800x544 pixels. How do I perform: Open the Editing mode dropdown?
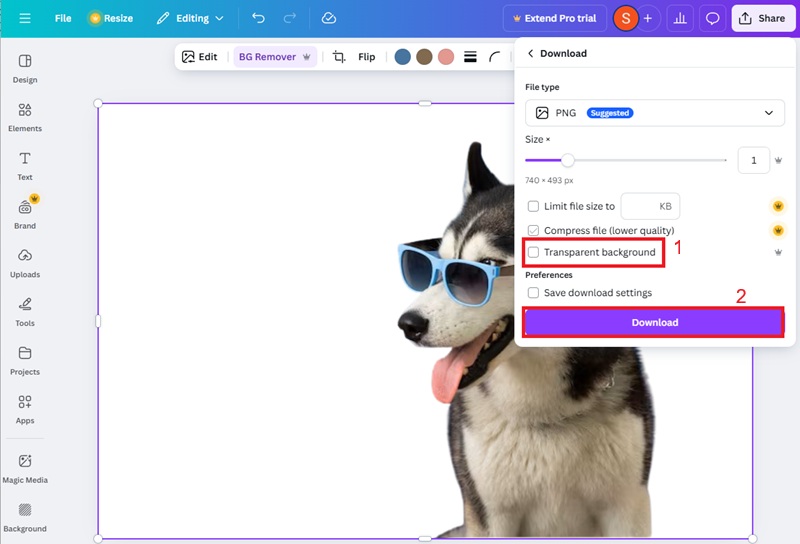click(190, 18)
